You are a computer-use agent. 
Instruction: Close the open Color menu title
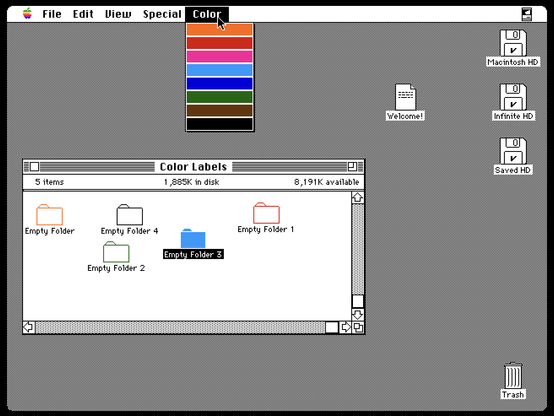click(x=207, y=14)
